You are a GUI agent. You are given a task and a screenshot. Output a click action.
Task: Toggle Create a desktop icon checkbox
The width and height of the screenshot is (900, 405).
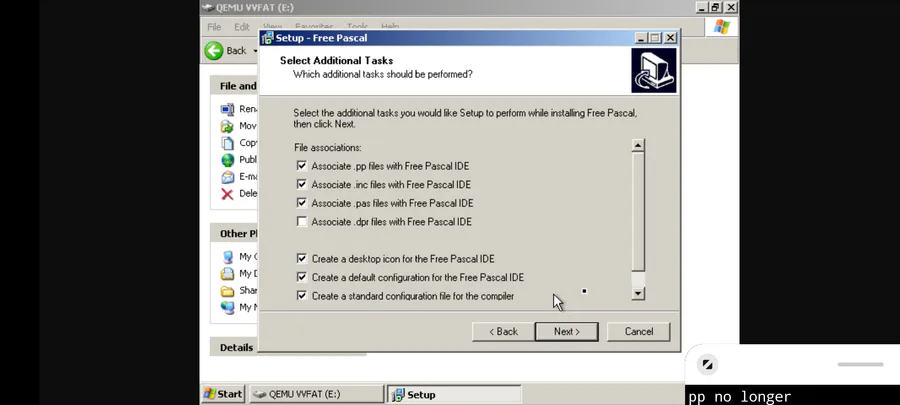click(302, 259)
